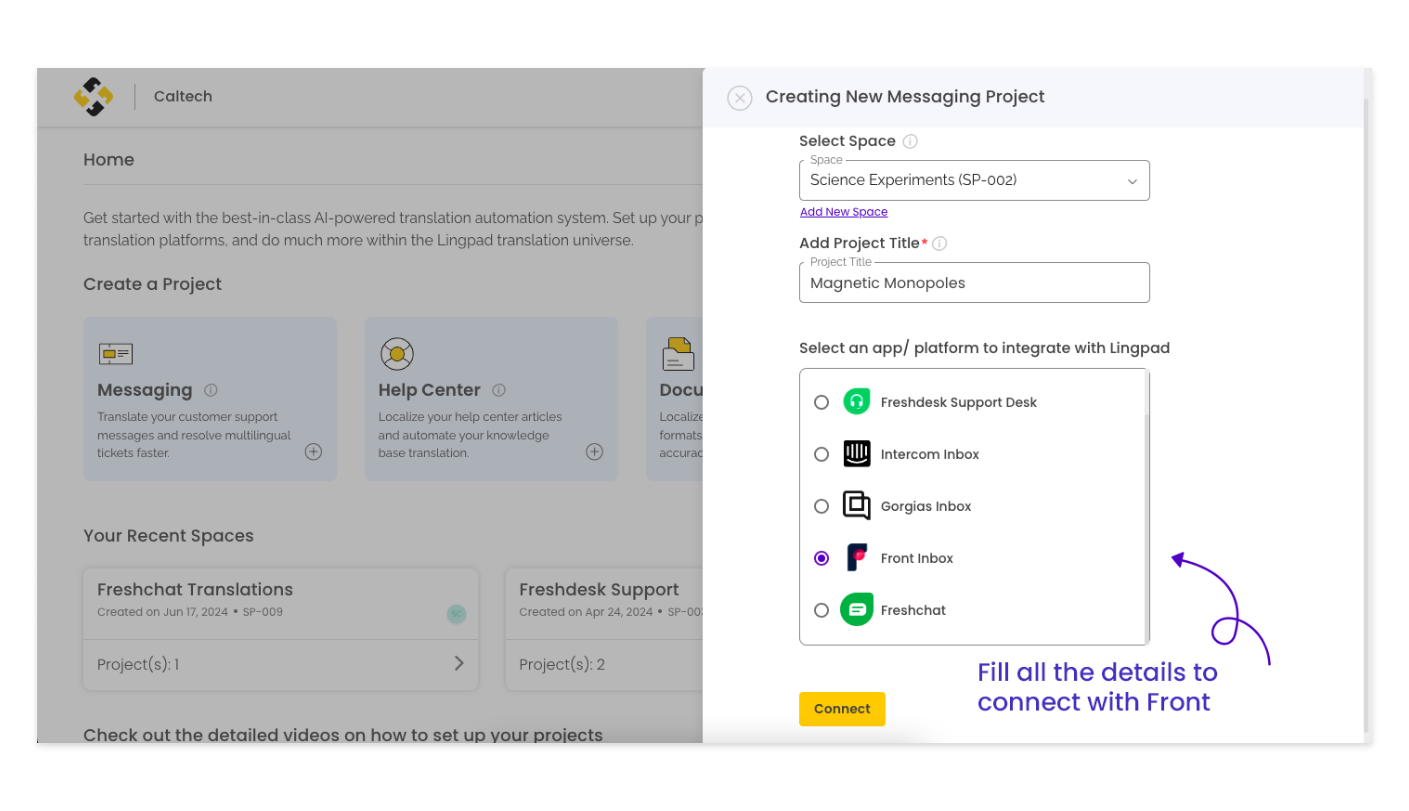Image resolution: width=1409 pixels, height=811 pixels.
Task: Close the Creating New Messaging Project panel
Action: (740, 98)
